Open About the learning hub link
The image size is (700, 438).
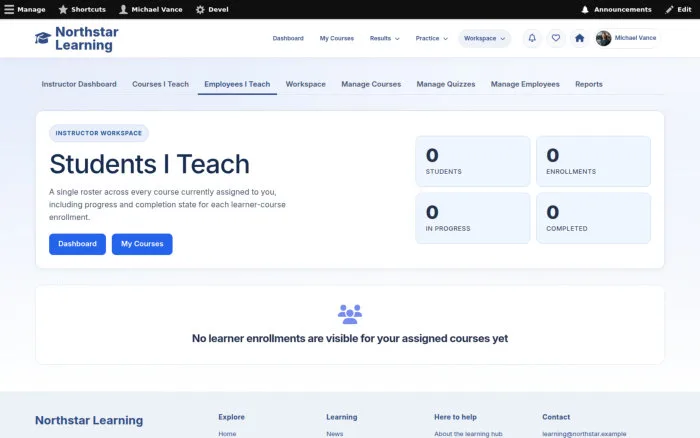(x=468, y=434)
